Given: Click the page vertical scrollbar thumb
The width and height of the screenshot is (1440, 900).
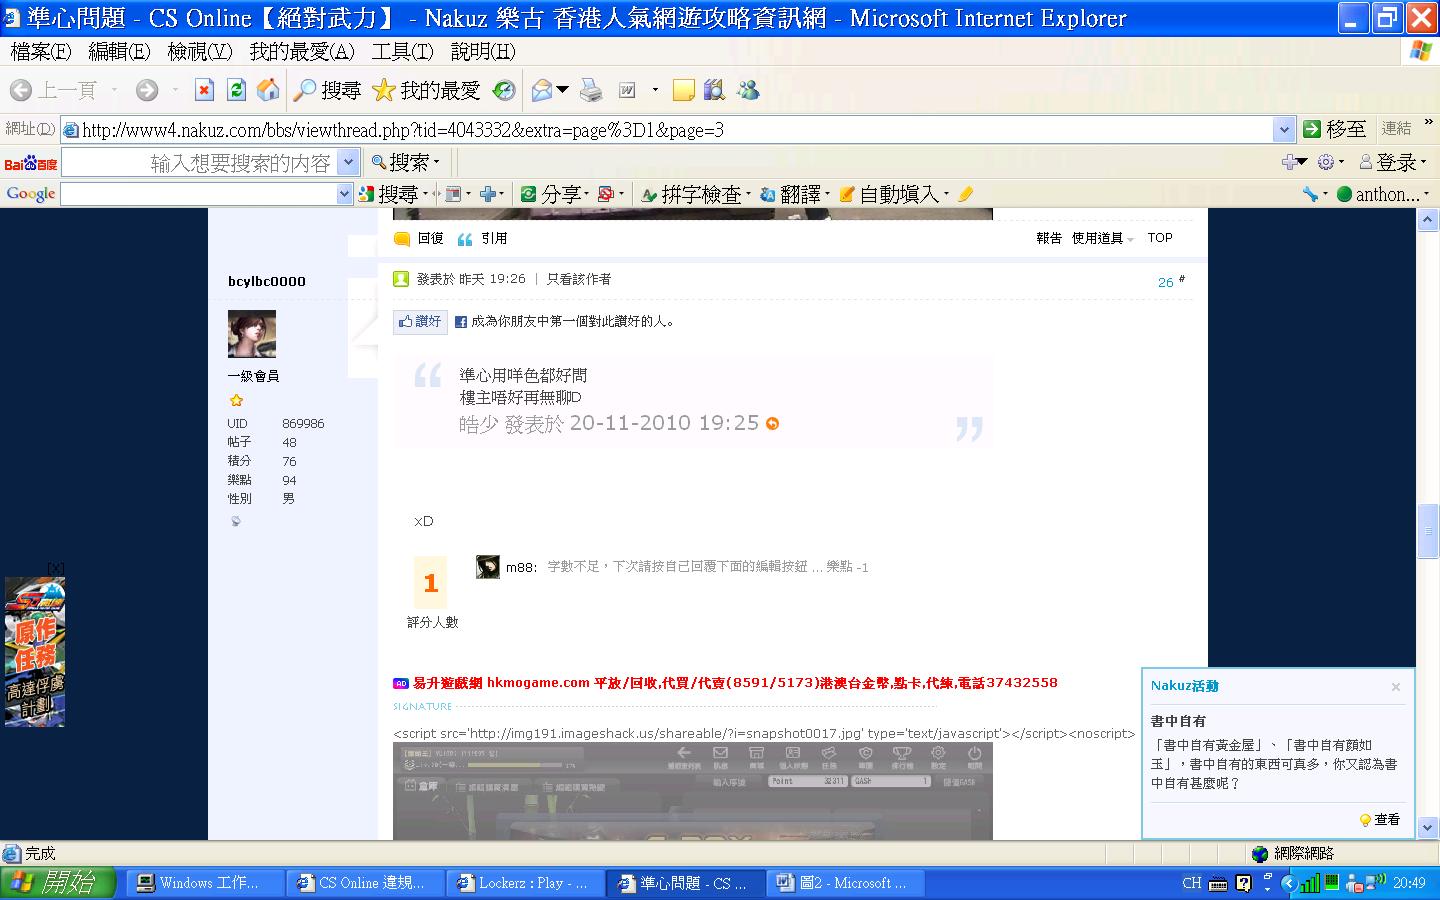Looking at the screenshot, I should click(x=1428, y=532).
